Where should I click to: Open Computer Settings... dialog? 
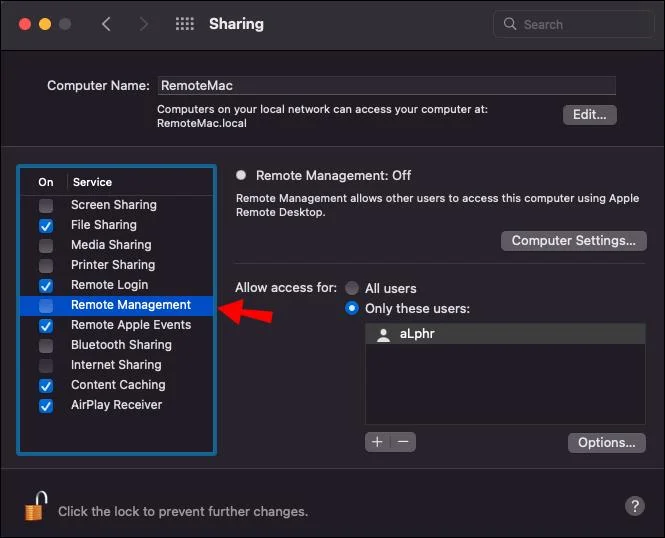click(573, 241)
